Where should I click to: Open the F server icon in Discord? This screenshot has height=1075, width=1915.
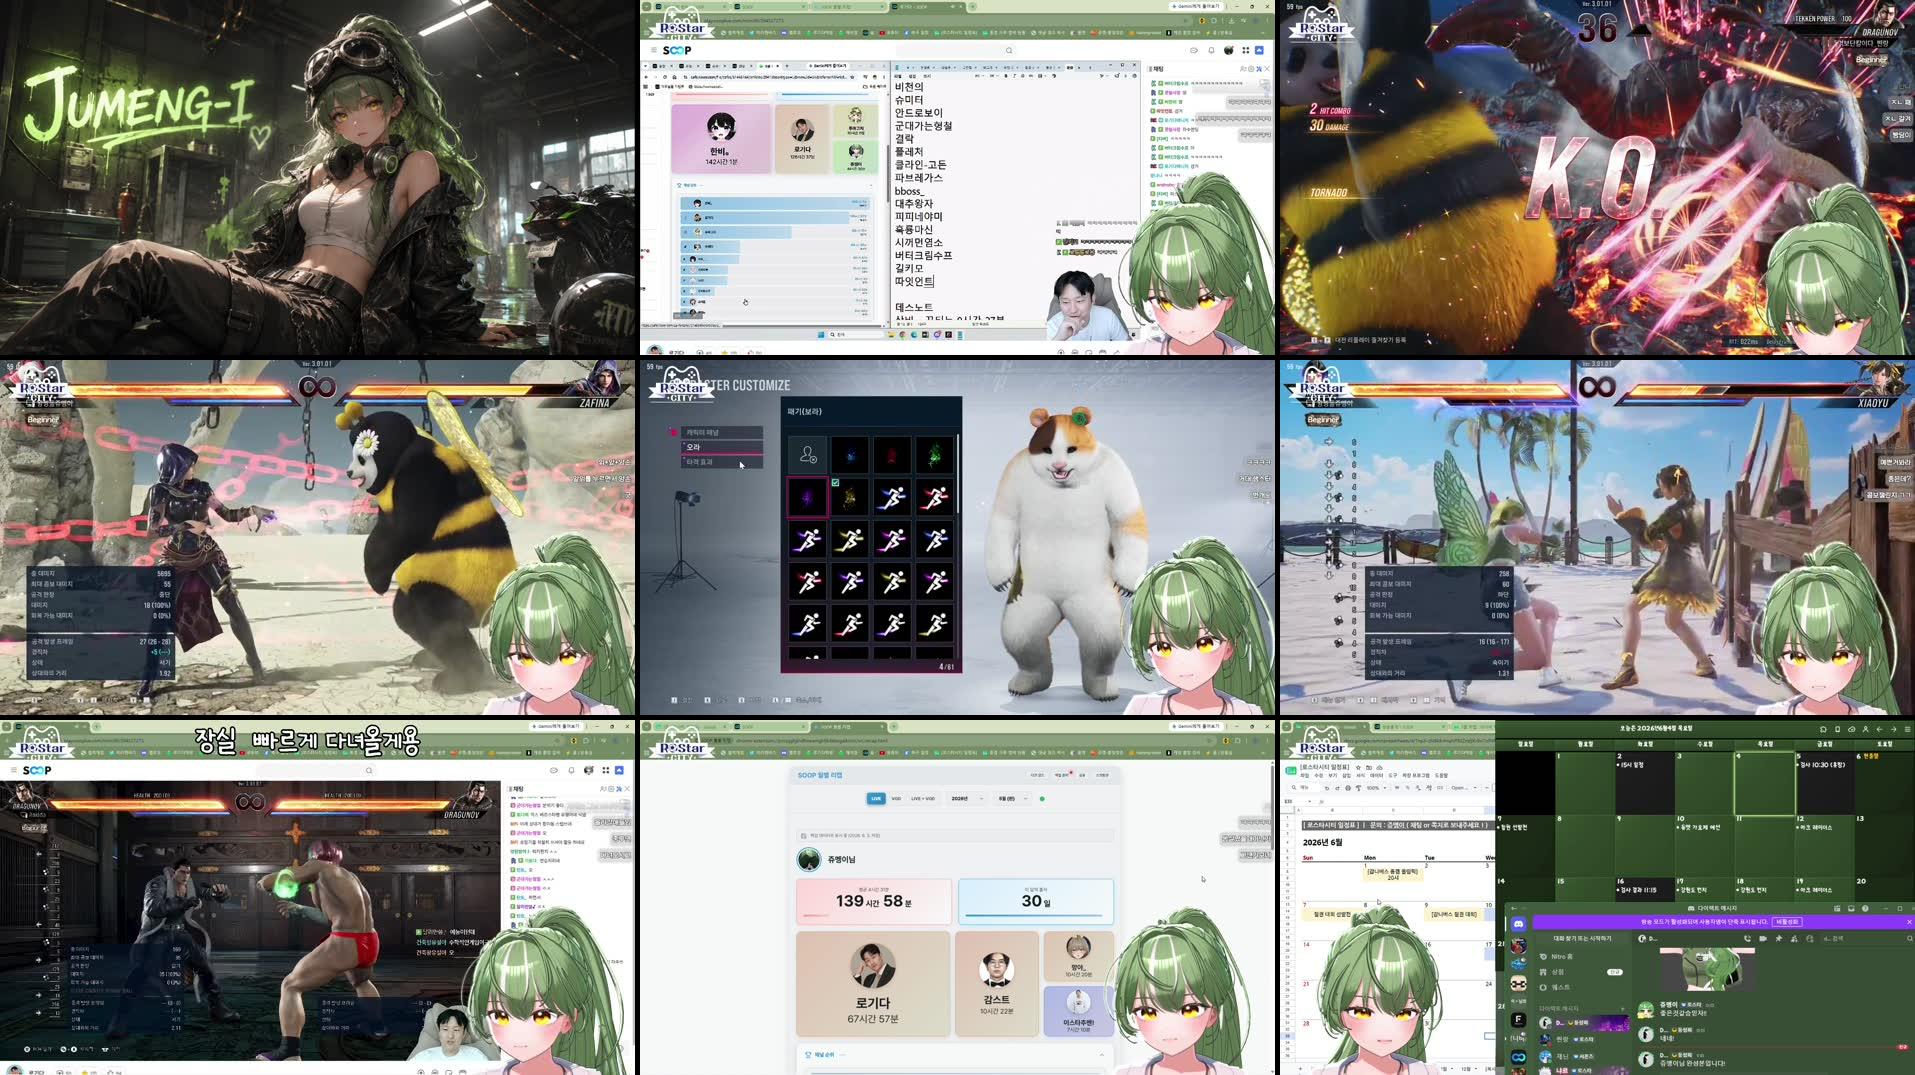pos(1518,1020)
